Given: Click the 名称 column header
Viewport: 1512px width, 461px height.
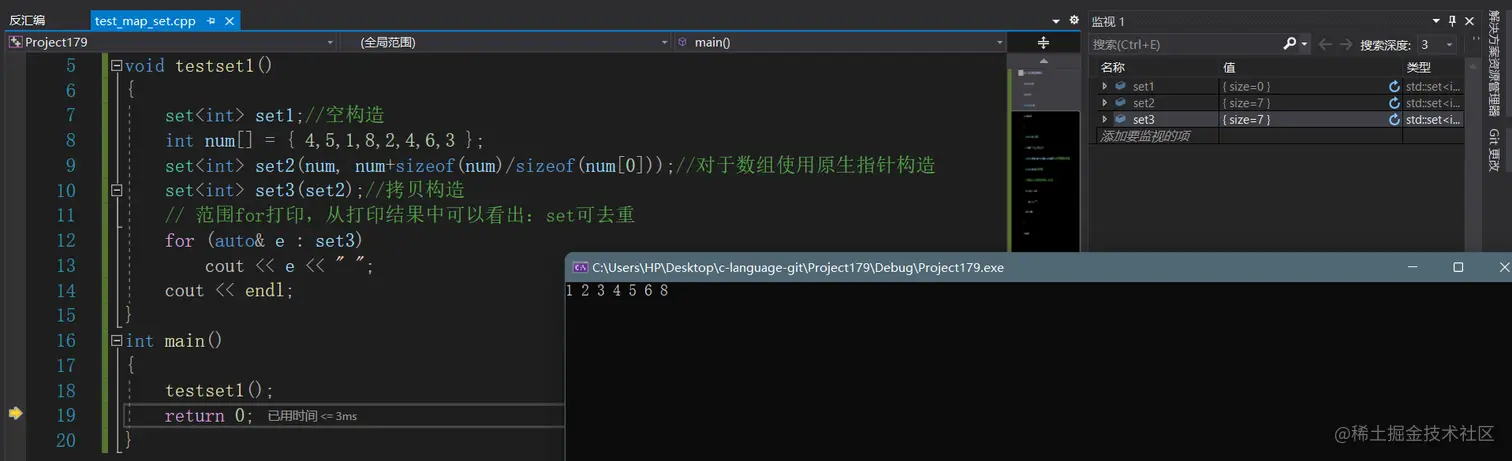Looking at the screenshot, I should [1113, 67].
